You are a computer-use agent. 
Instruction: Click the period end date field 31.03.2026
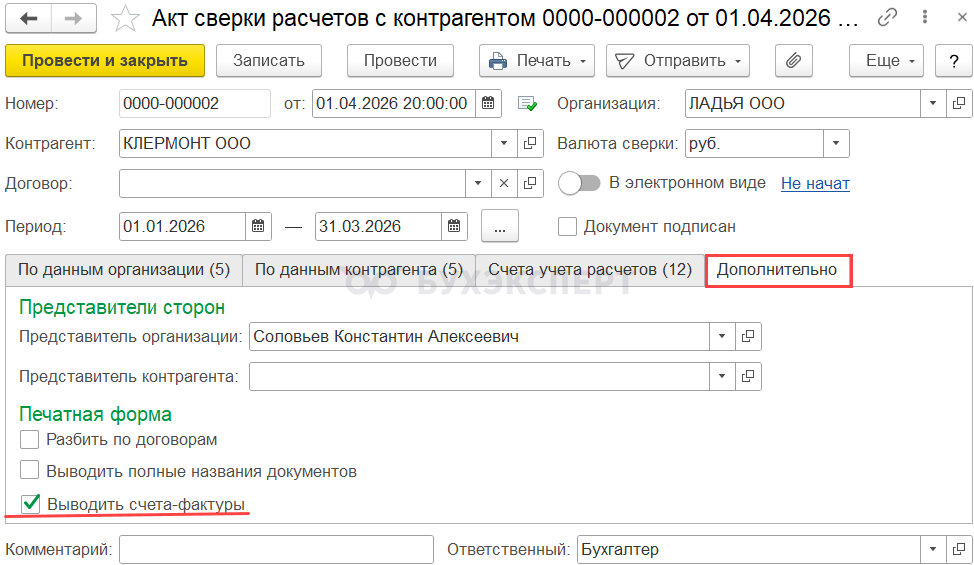point(378,227)
